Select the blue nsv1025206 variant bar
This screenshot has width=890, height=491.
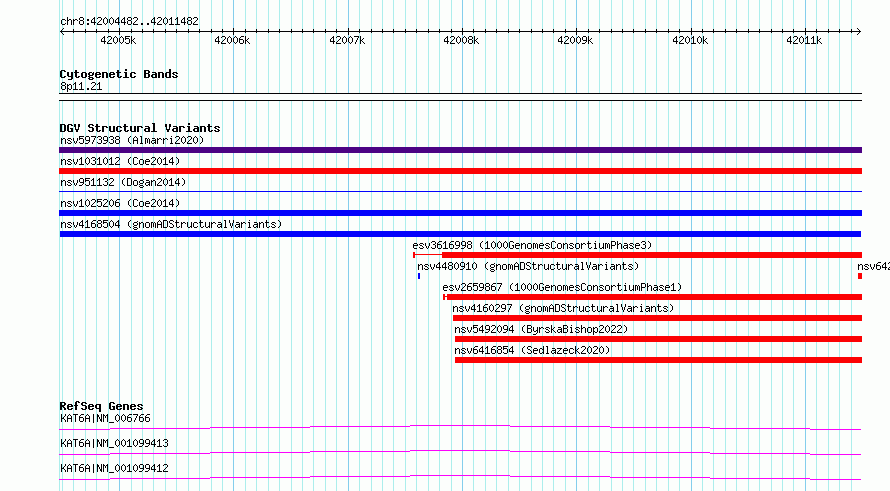[x=460, y=213]
